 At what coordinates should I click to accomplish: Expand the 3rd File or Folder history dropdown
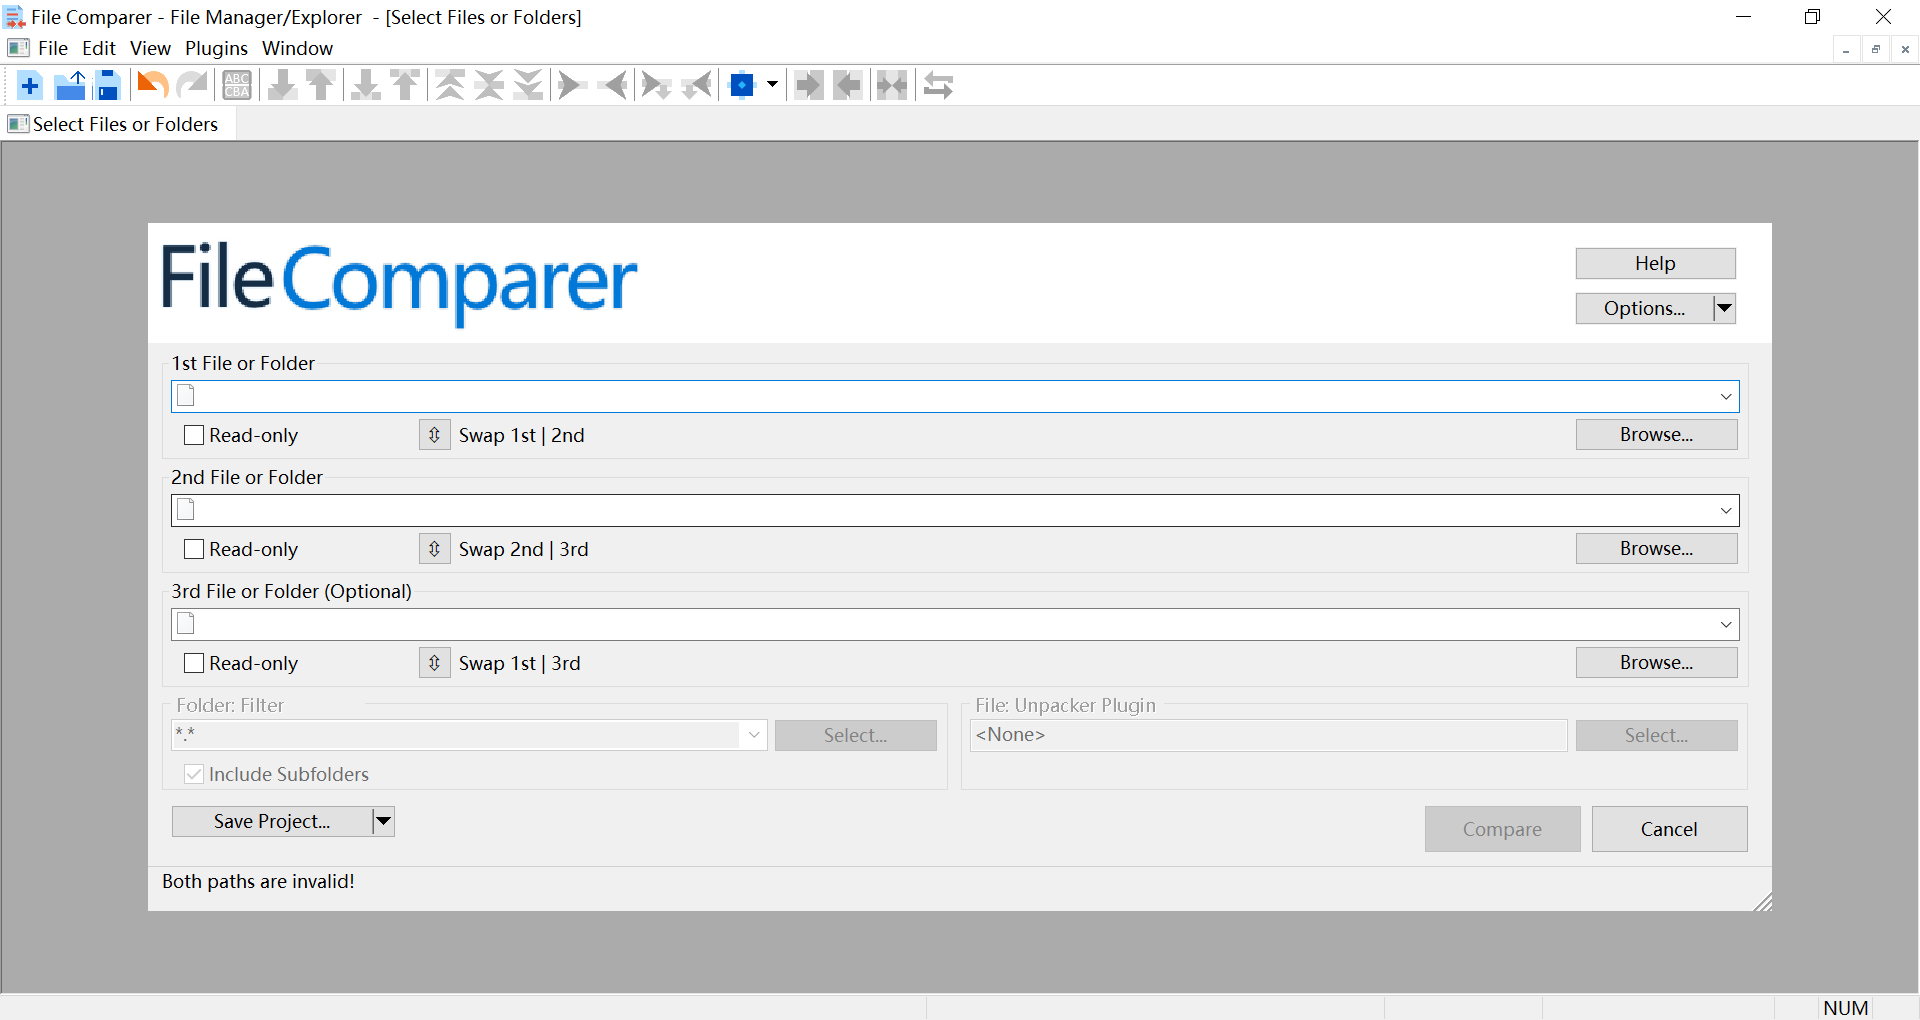(1726, 625)
